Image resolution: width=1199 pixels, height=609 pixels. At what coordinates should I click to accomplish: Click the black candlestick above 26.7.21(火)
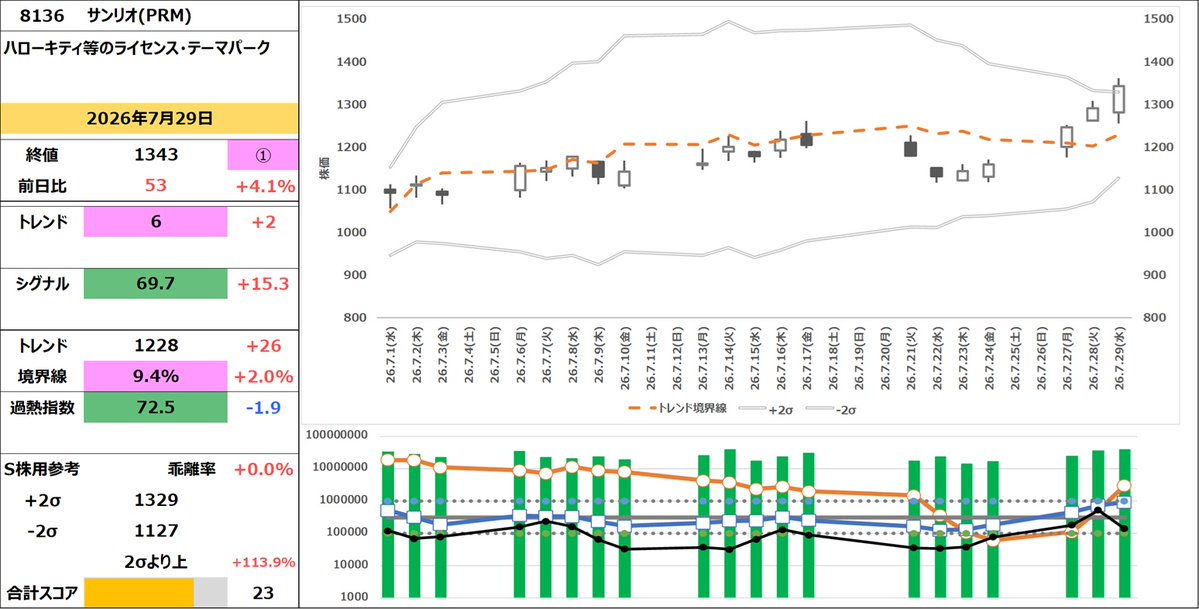coord(911,148)
